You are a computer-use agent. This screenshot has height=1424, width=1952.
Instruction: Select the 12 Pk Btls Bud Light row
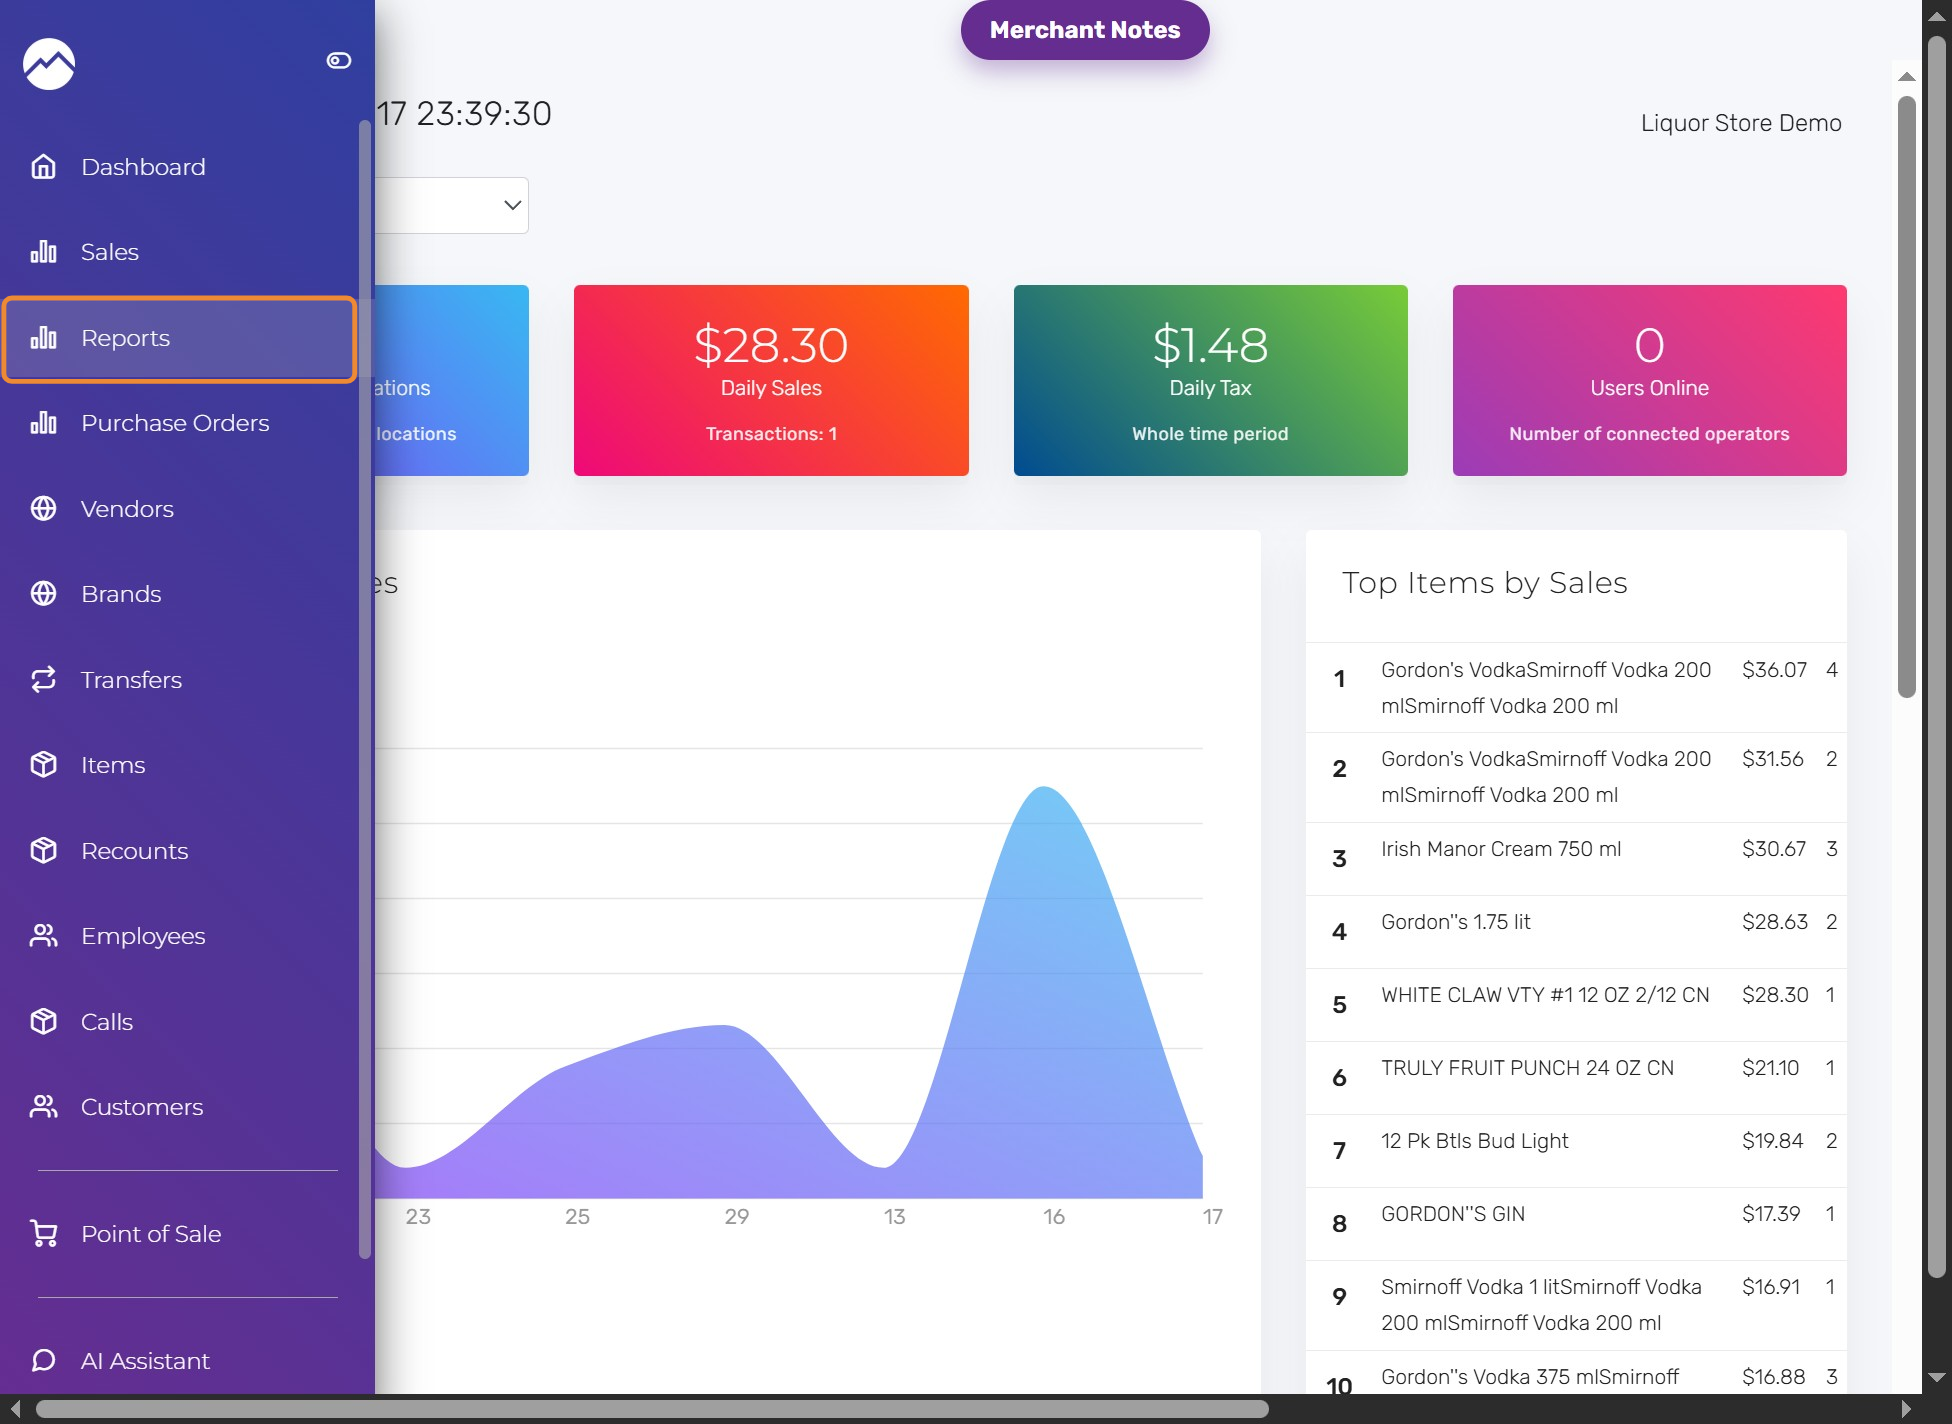click(x=1576, y=1151)
